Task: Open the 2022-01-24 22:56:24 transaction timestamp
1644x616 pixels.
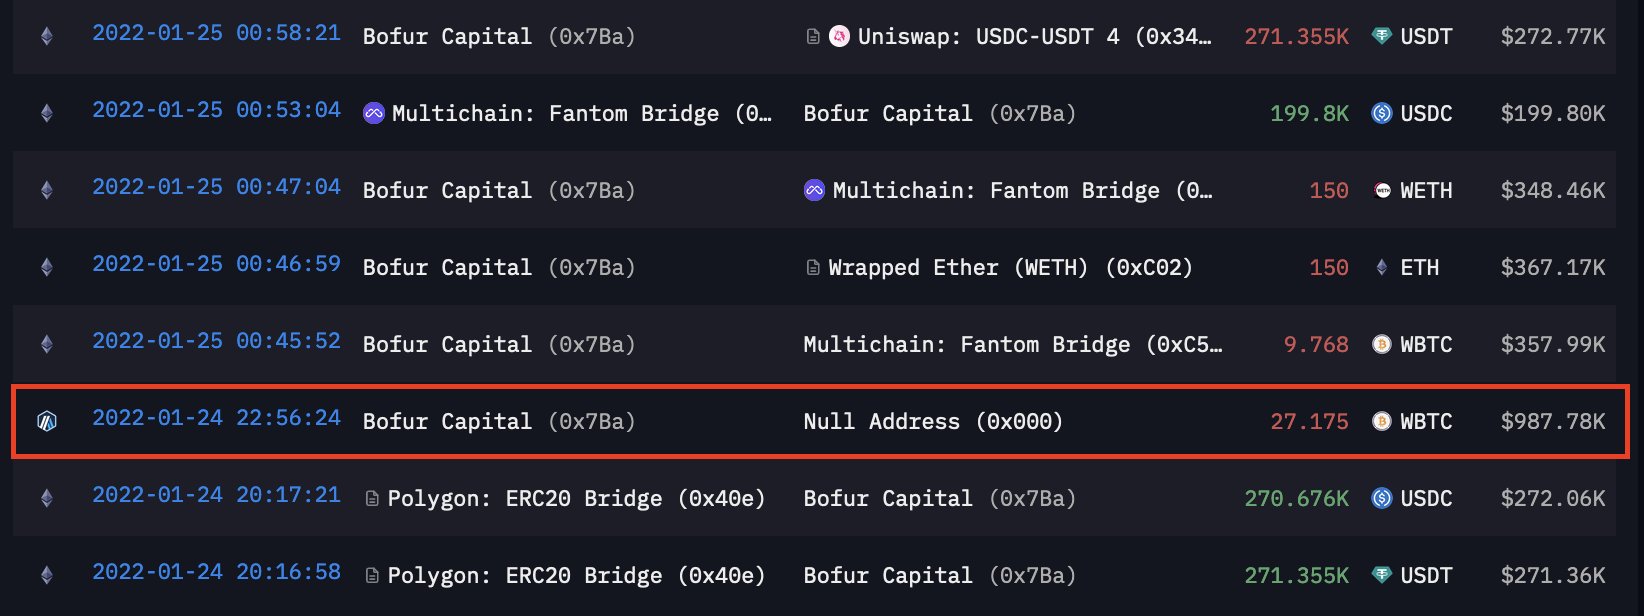Action: 216,418
